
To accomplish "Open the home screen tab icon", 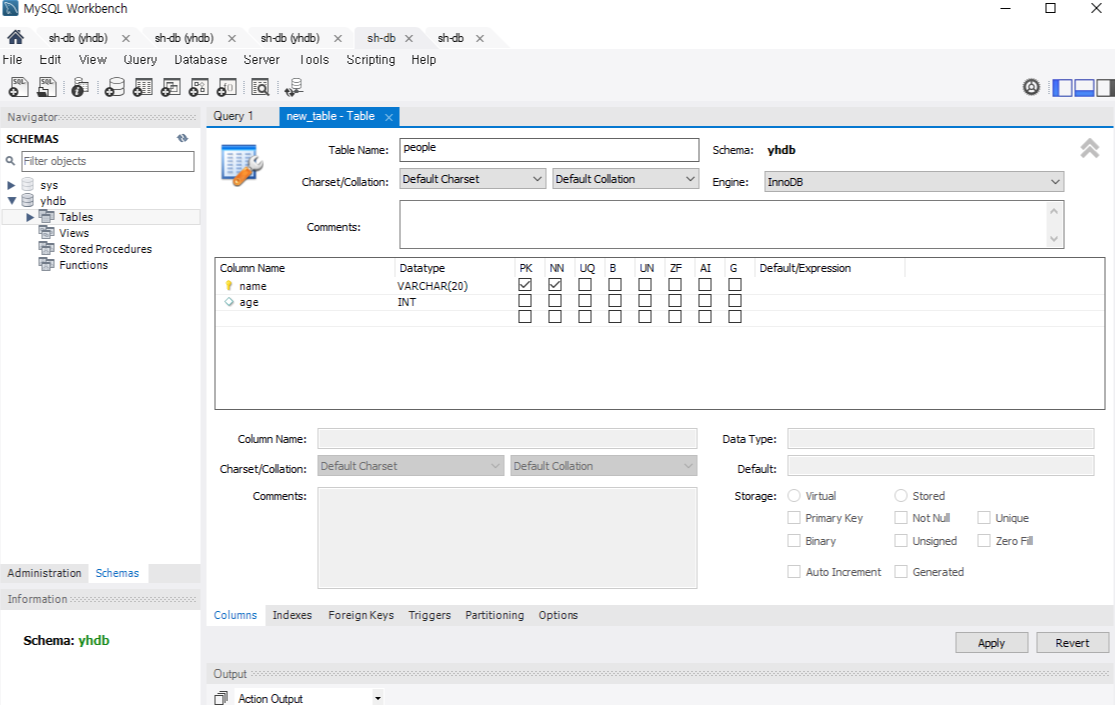I will [x=16, y=38].
